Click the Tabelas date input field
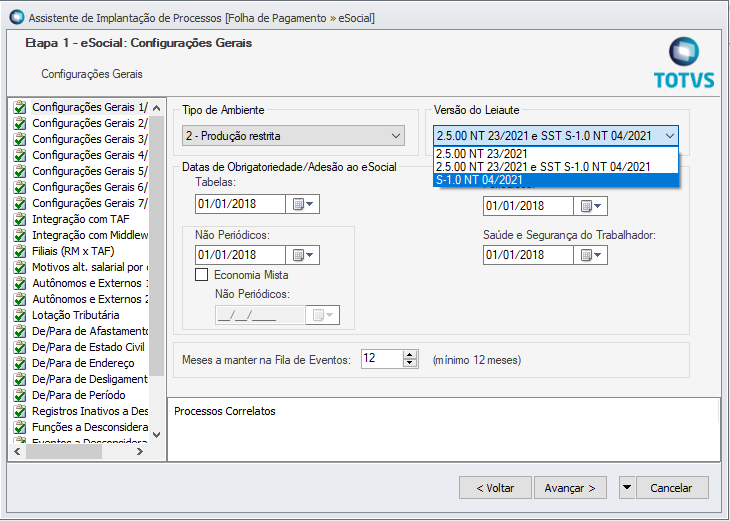This screenshot has height=521, width=730. tap(240, 205)
